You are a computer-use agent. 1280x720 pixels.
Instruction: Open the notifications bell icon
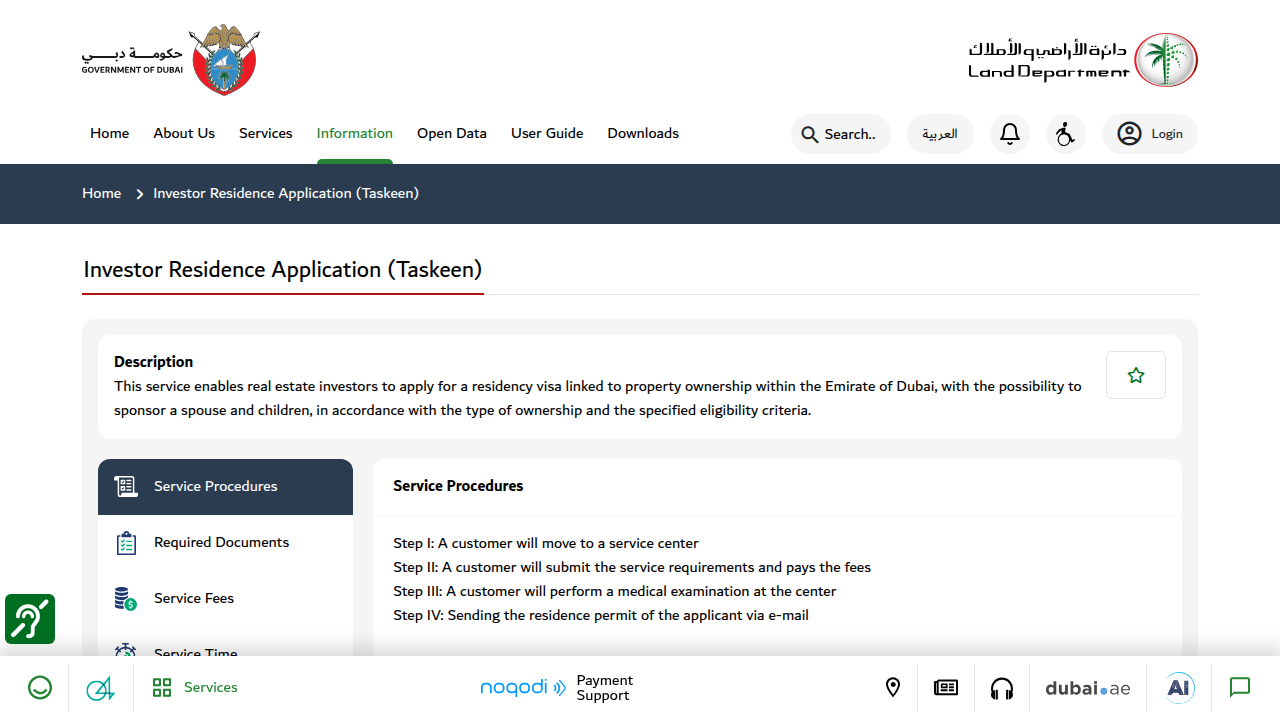tap(1010, 134)
